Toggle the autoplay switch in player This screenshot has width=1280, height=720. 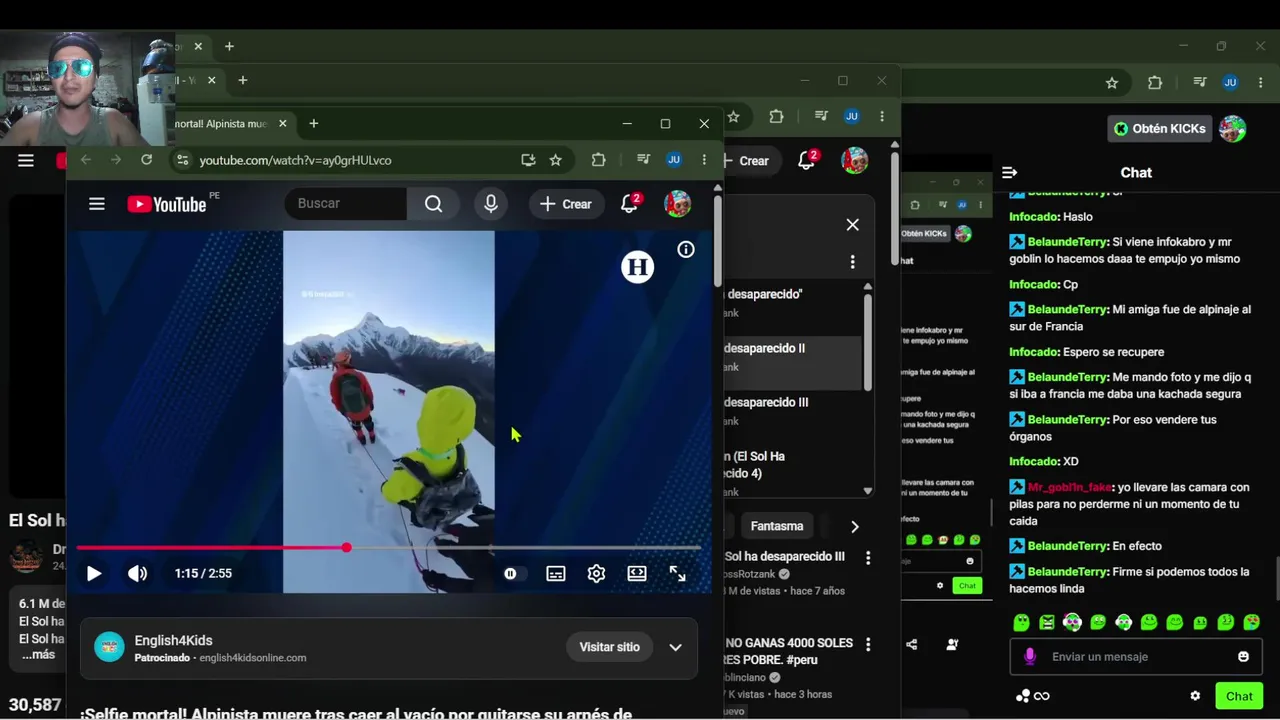click(x=510, y=573)
